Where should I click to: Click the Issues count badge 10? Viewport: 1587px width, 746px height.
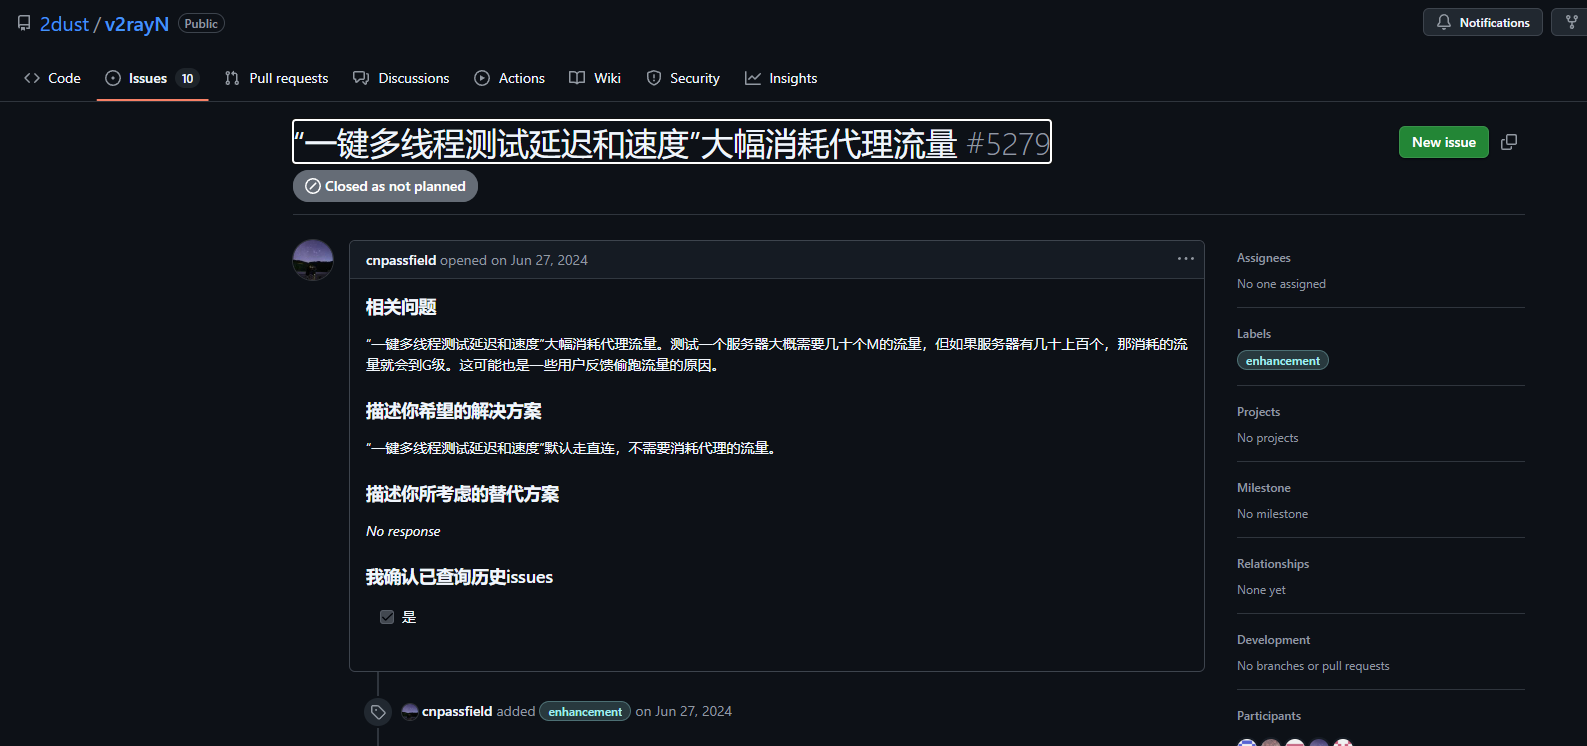pos(187,78)
